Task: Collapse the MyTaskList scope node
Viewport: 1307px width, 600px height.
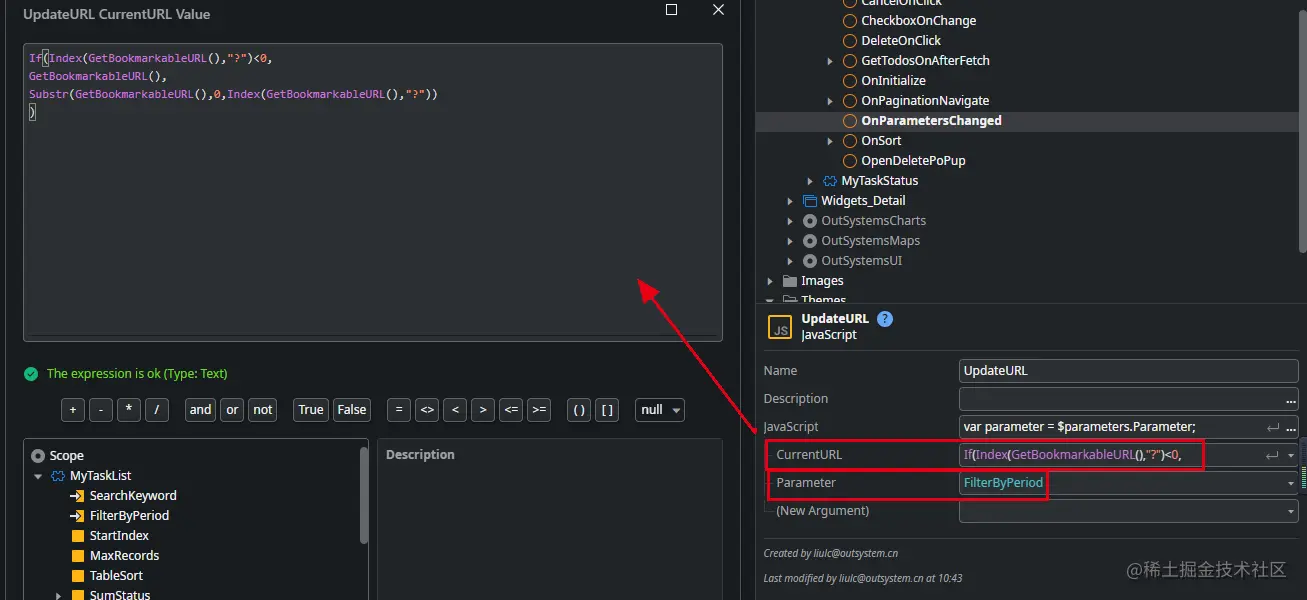Action: (x=38, y=476)
